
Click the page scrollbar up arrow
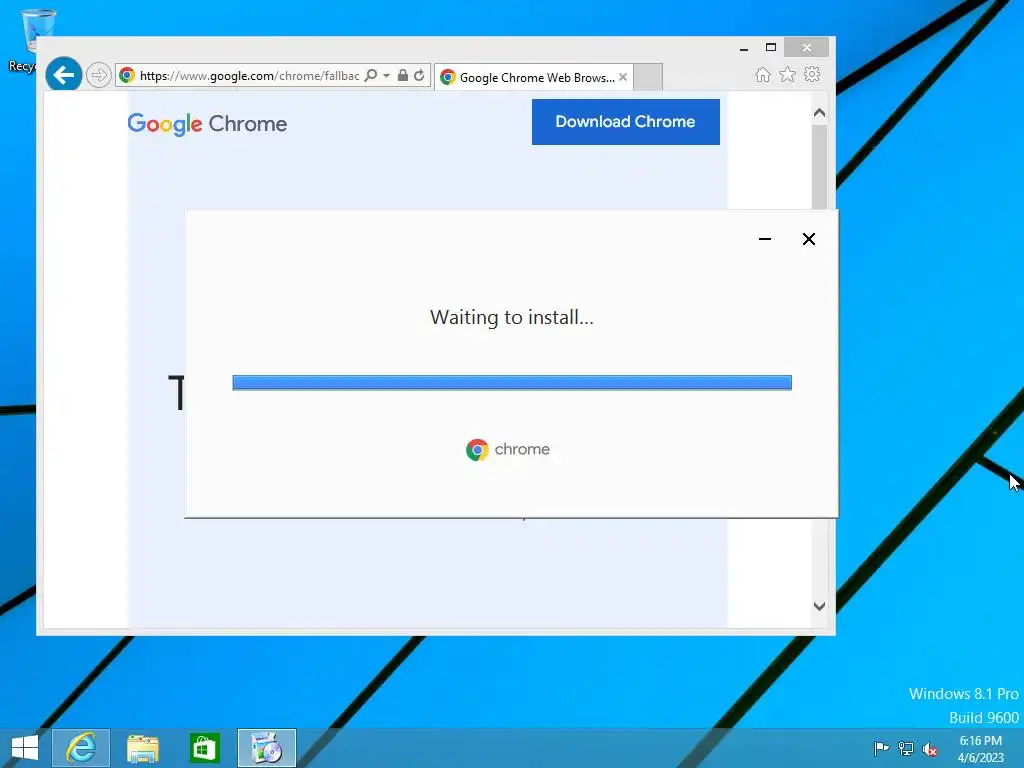(820, 112)
